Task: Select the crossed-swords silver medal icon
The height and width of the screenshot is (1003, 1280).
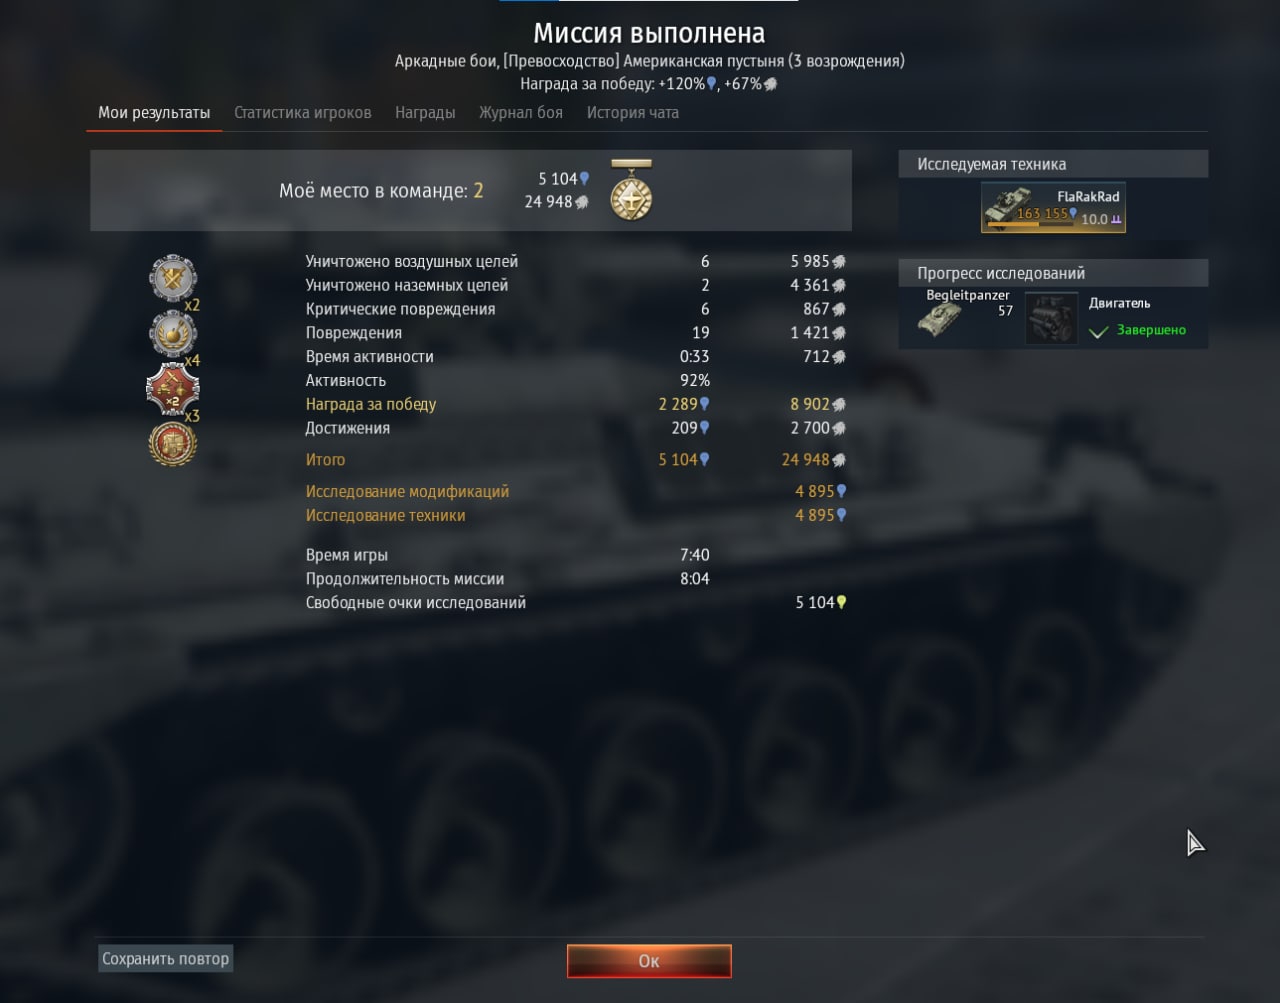Action: coord(173,279)
